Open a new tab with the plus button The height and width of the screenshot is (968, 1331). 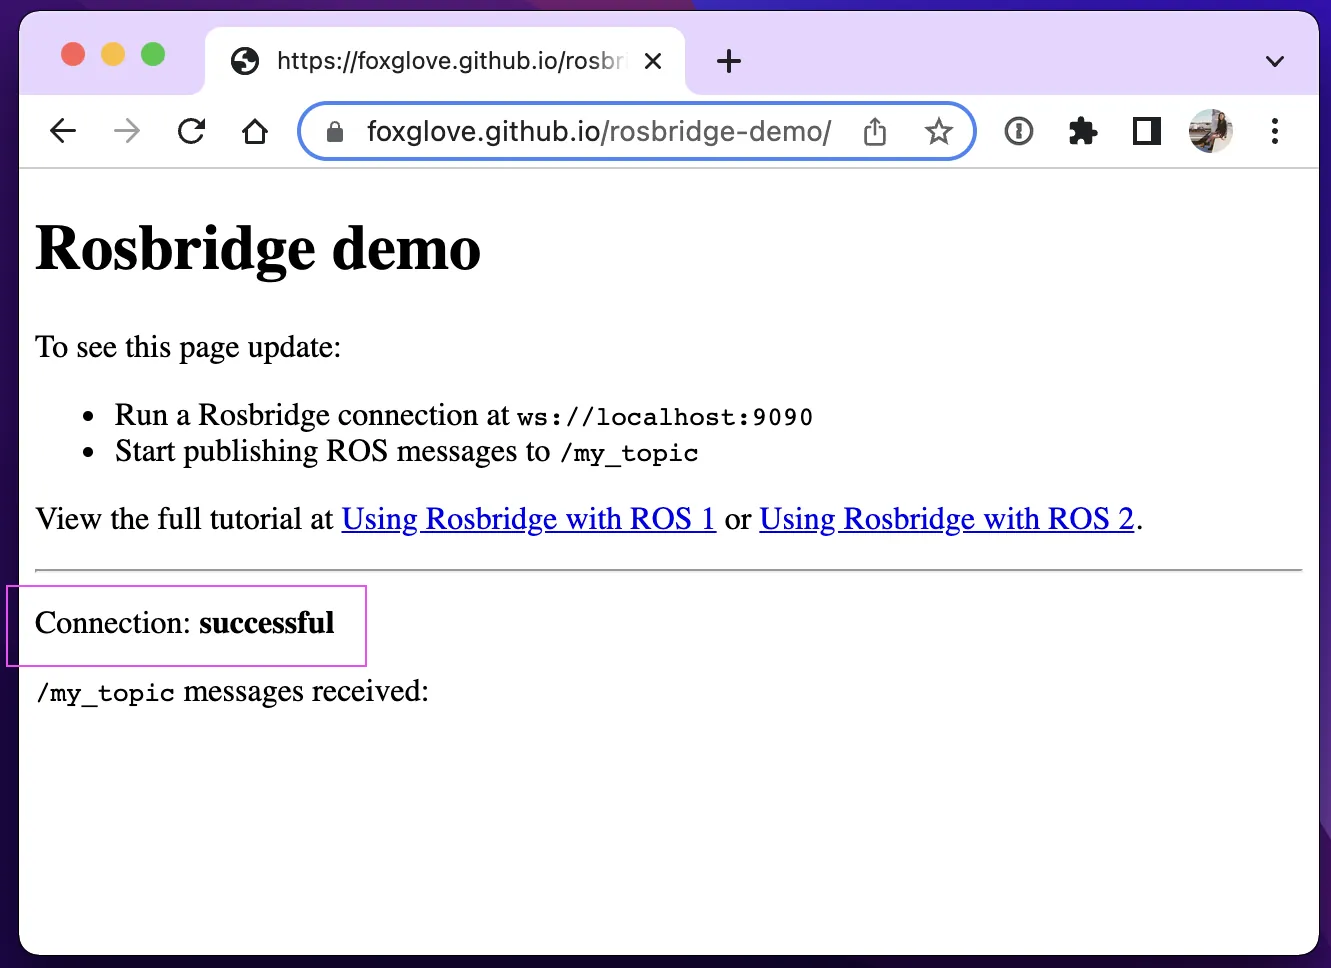coord(728,61)
